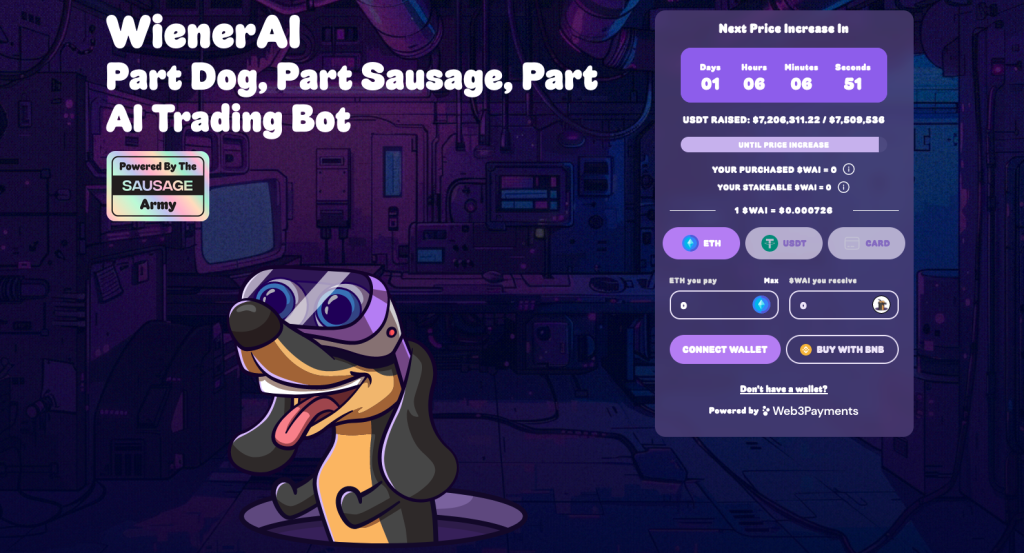Click info icon beside Your Purchased $WAI
The width and height of the screenshot is (1024, 553).
[848, 169]
